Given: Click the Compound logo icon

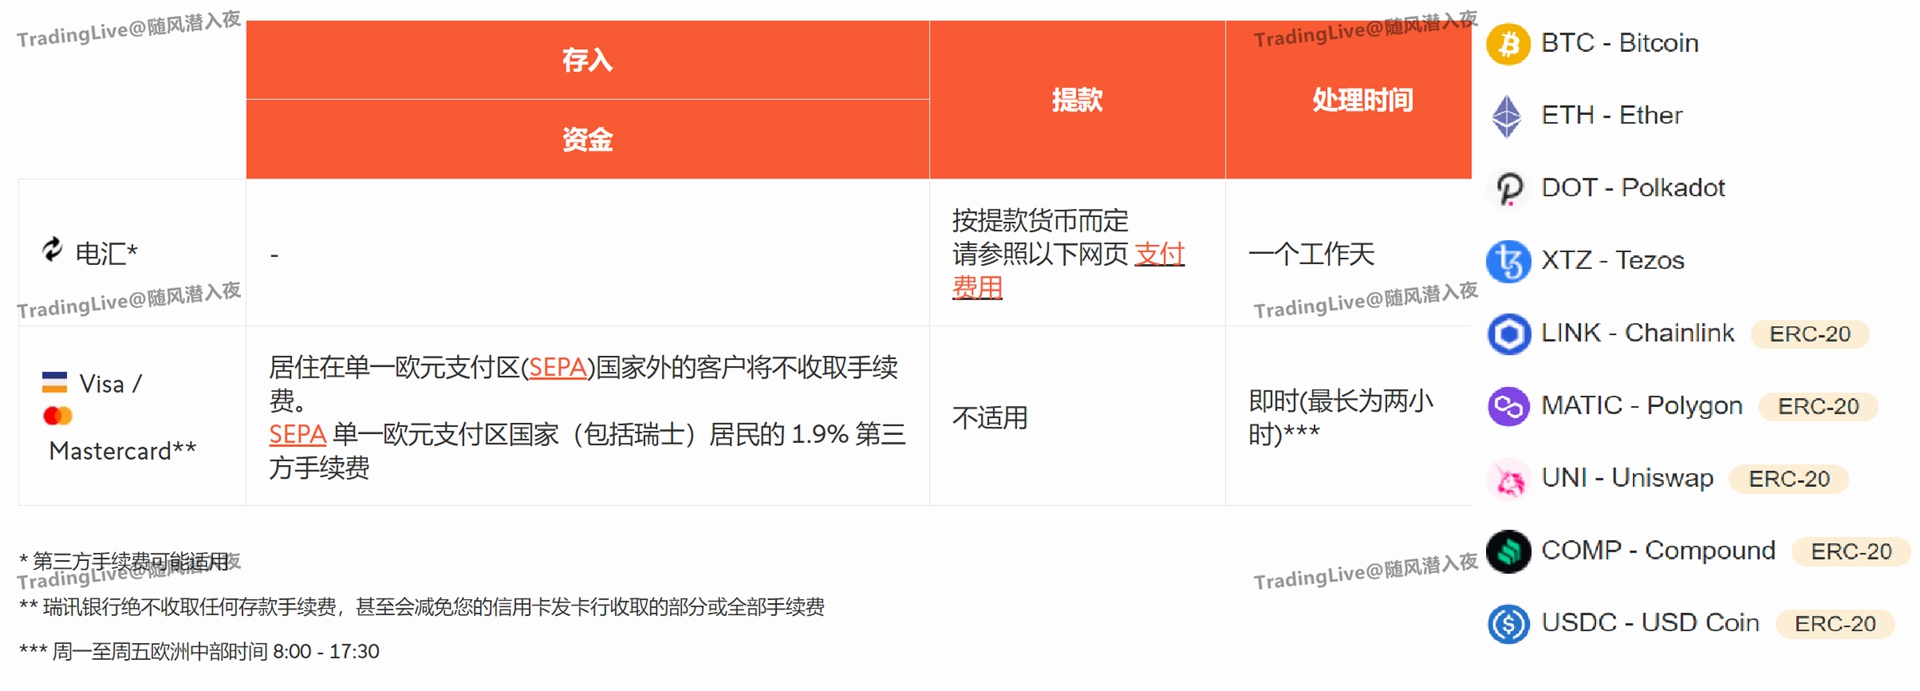Looking at the screenshot, I should 1508,551.
